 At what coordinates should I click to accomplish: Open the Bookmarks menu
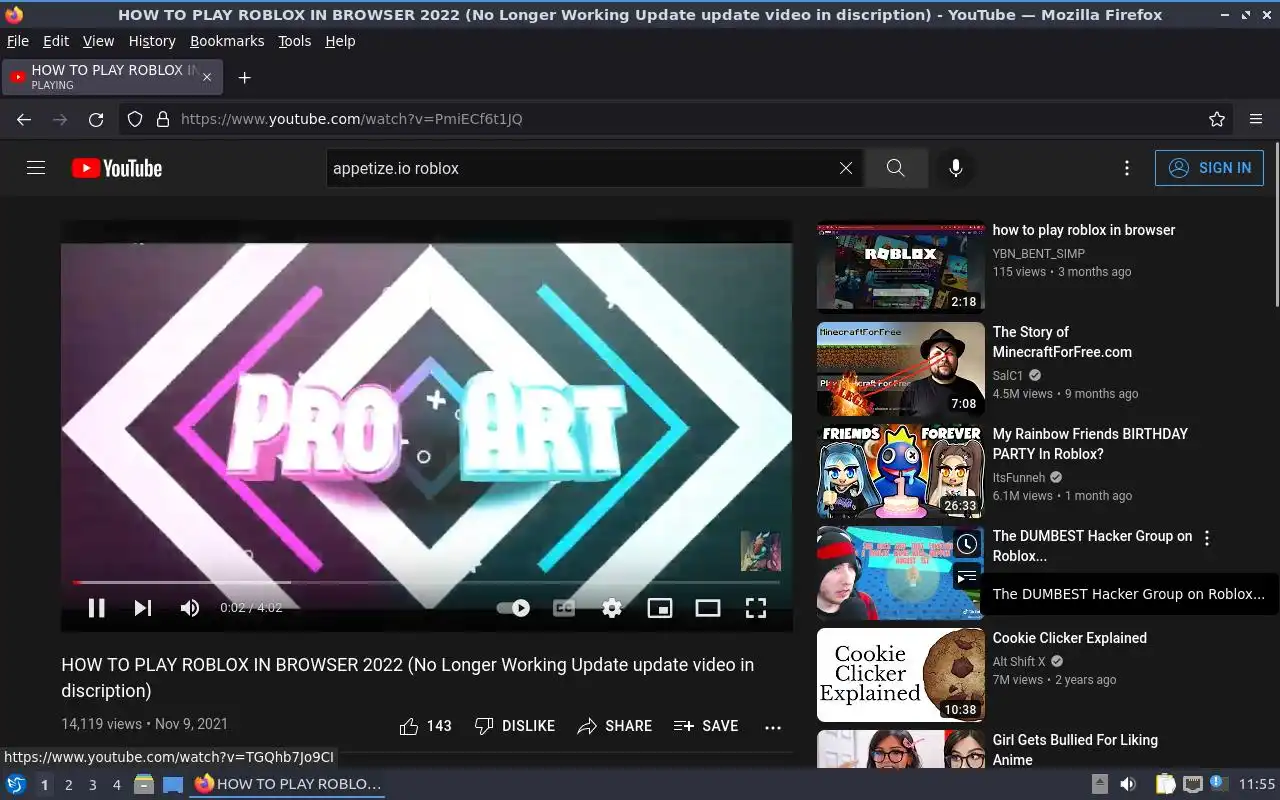click(227, 41)
